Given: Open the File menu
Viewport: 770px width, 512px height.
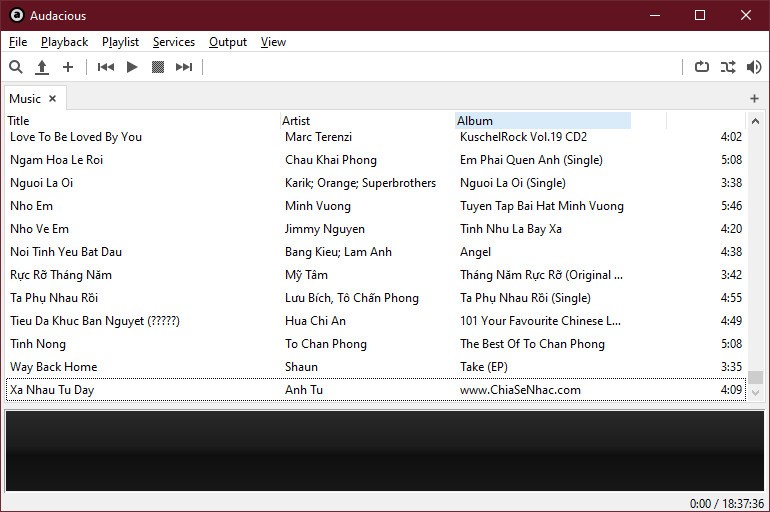Looking at the screenshot, I should (18, 42).
